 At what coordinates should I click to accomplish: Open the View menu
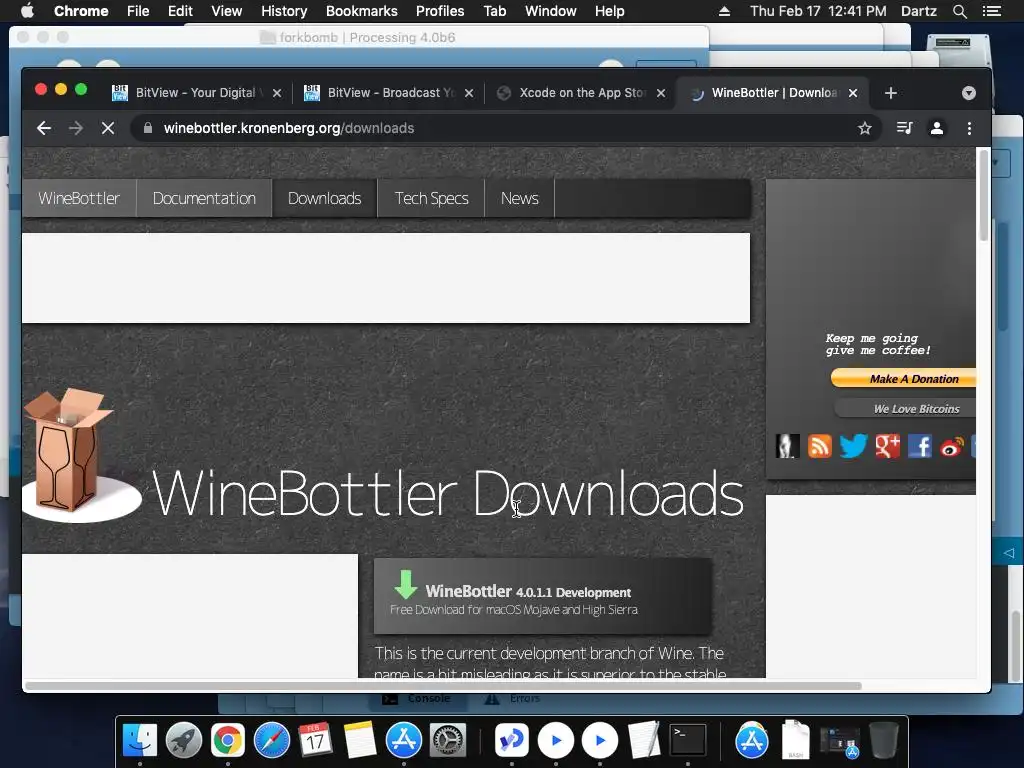pyautogui.click(x=227, y=11)
